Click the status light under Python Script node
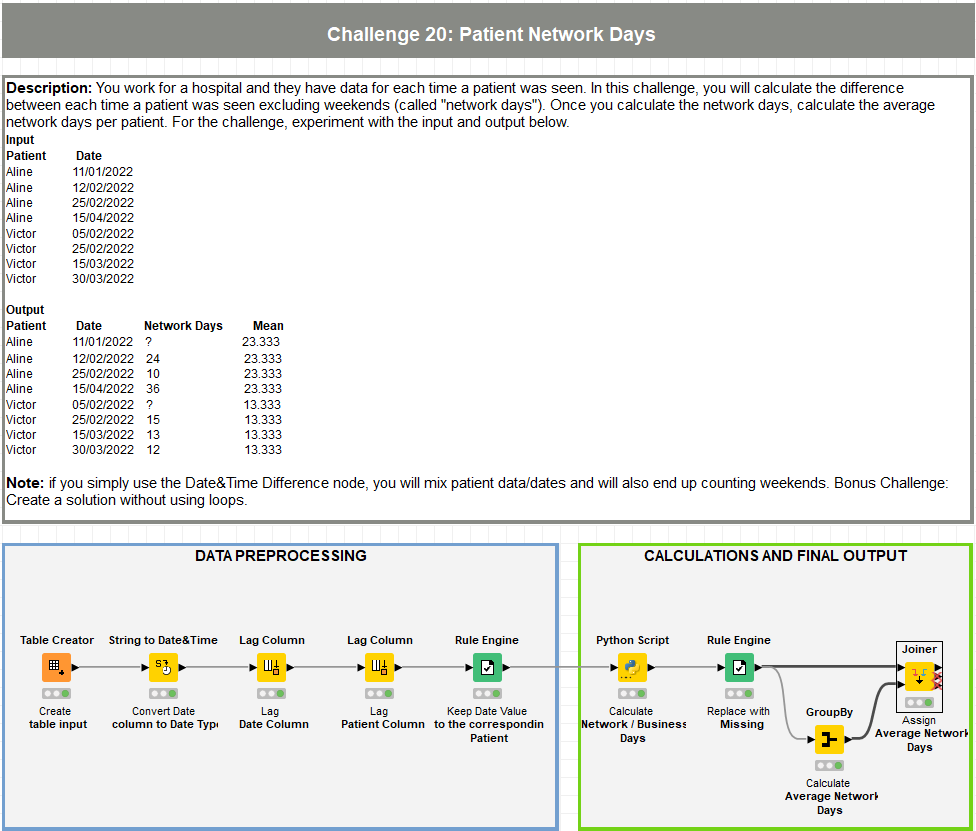 pyautogui.click(x=632, y=693)
